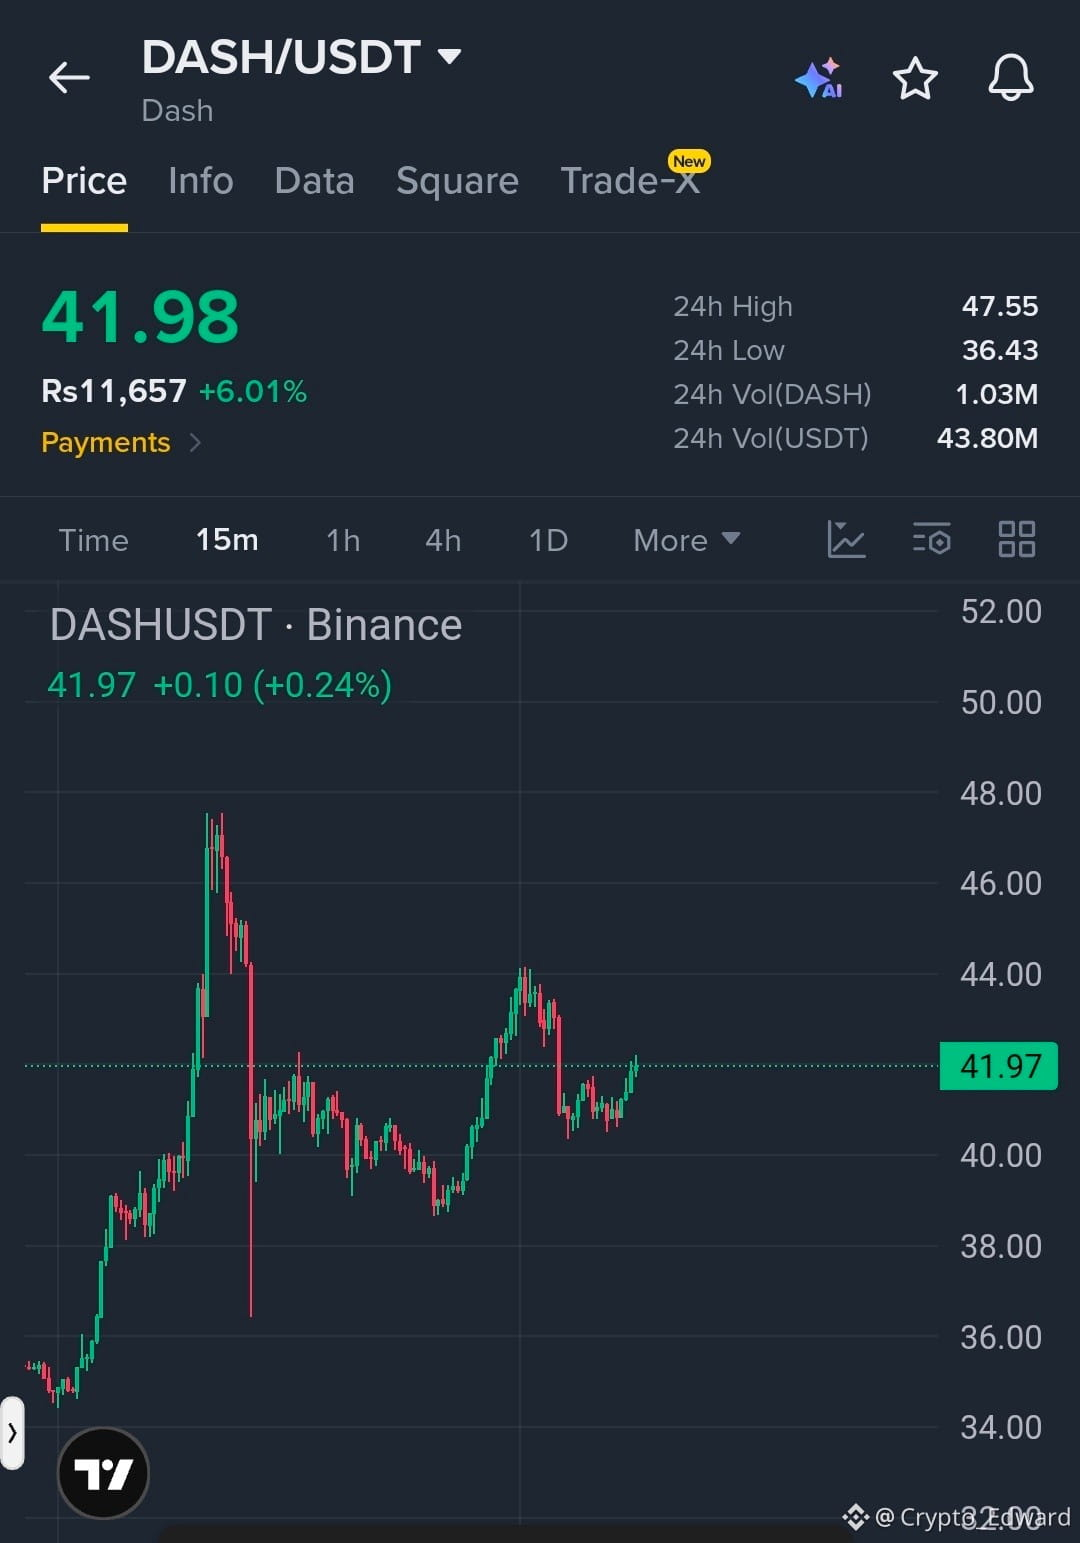The height and width of the screenshot is (1543, 1080).
Task: Switch to the Square tab
Action: (457, 181)
